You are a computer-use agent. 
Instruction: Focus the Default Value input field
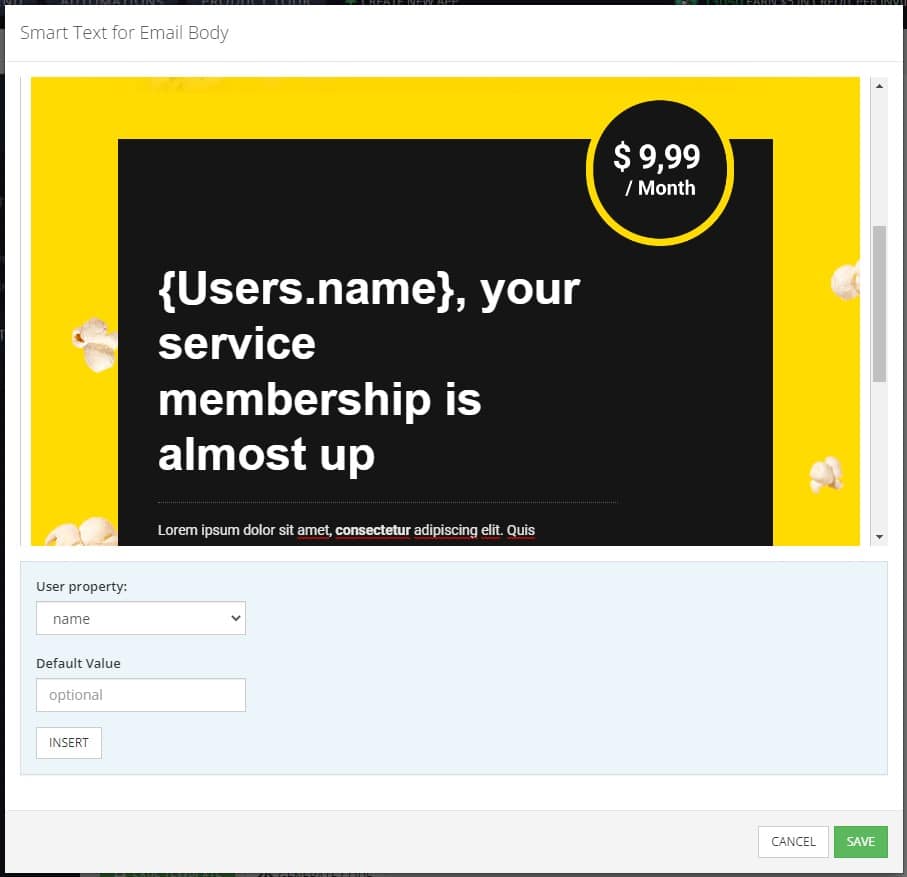click(141, 695)
